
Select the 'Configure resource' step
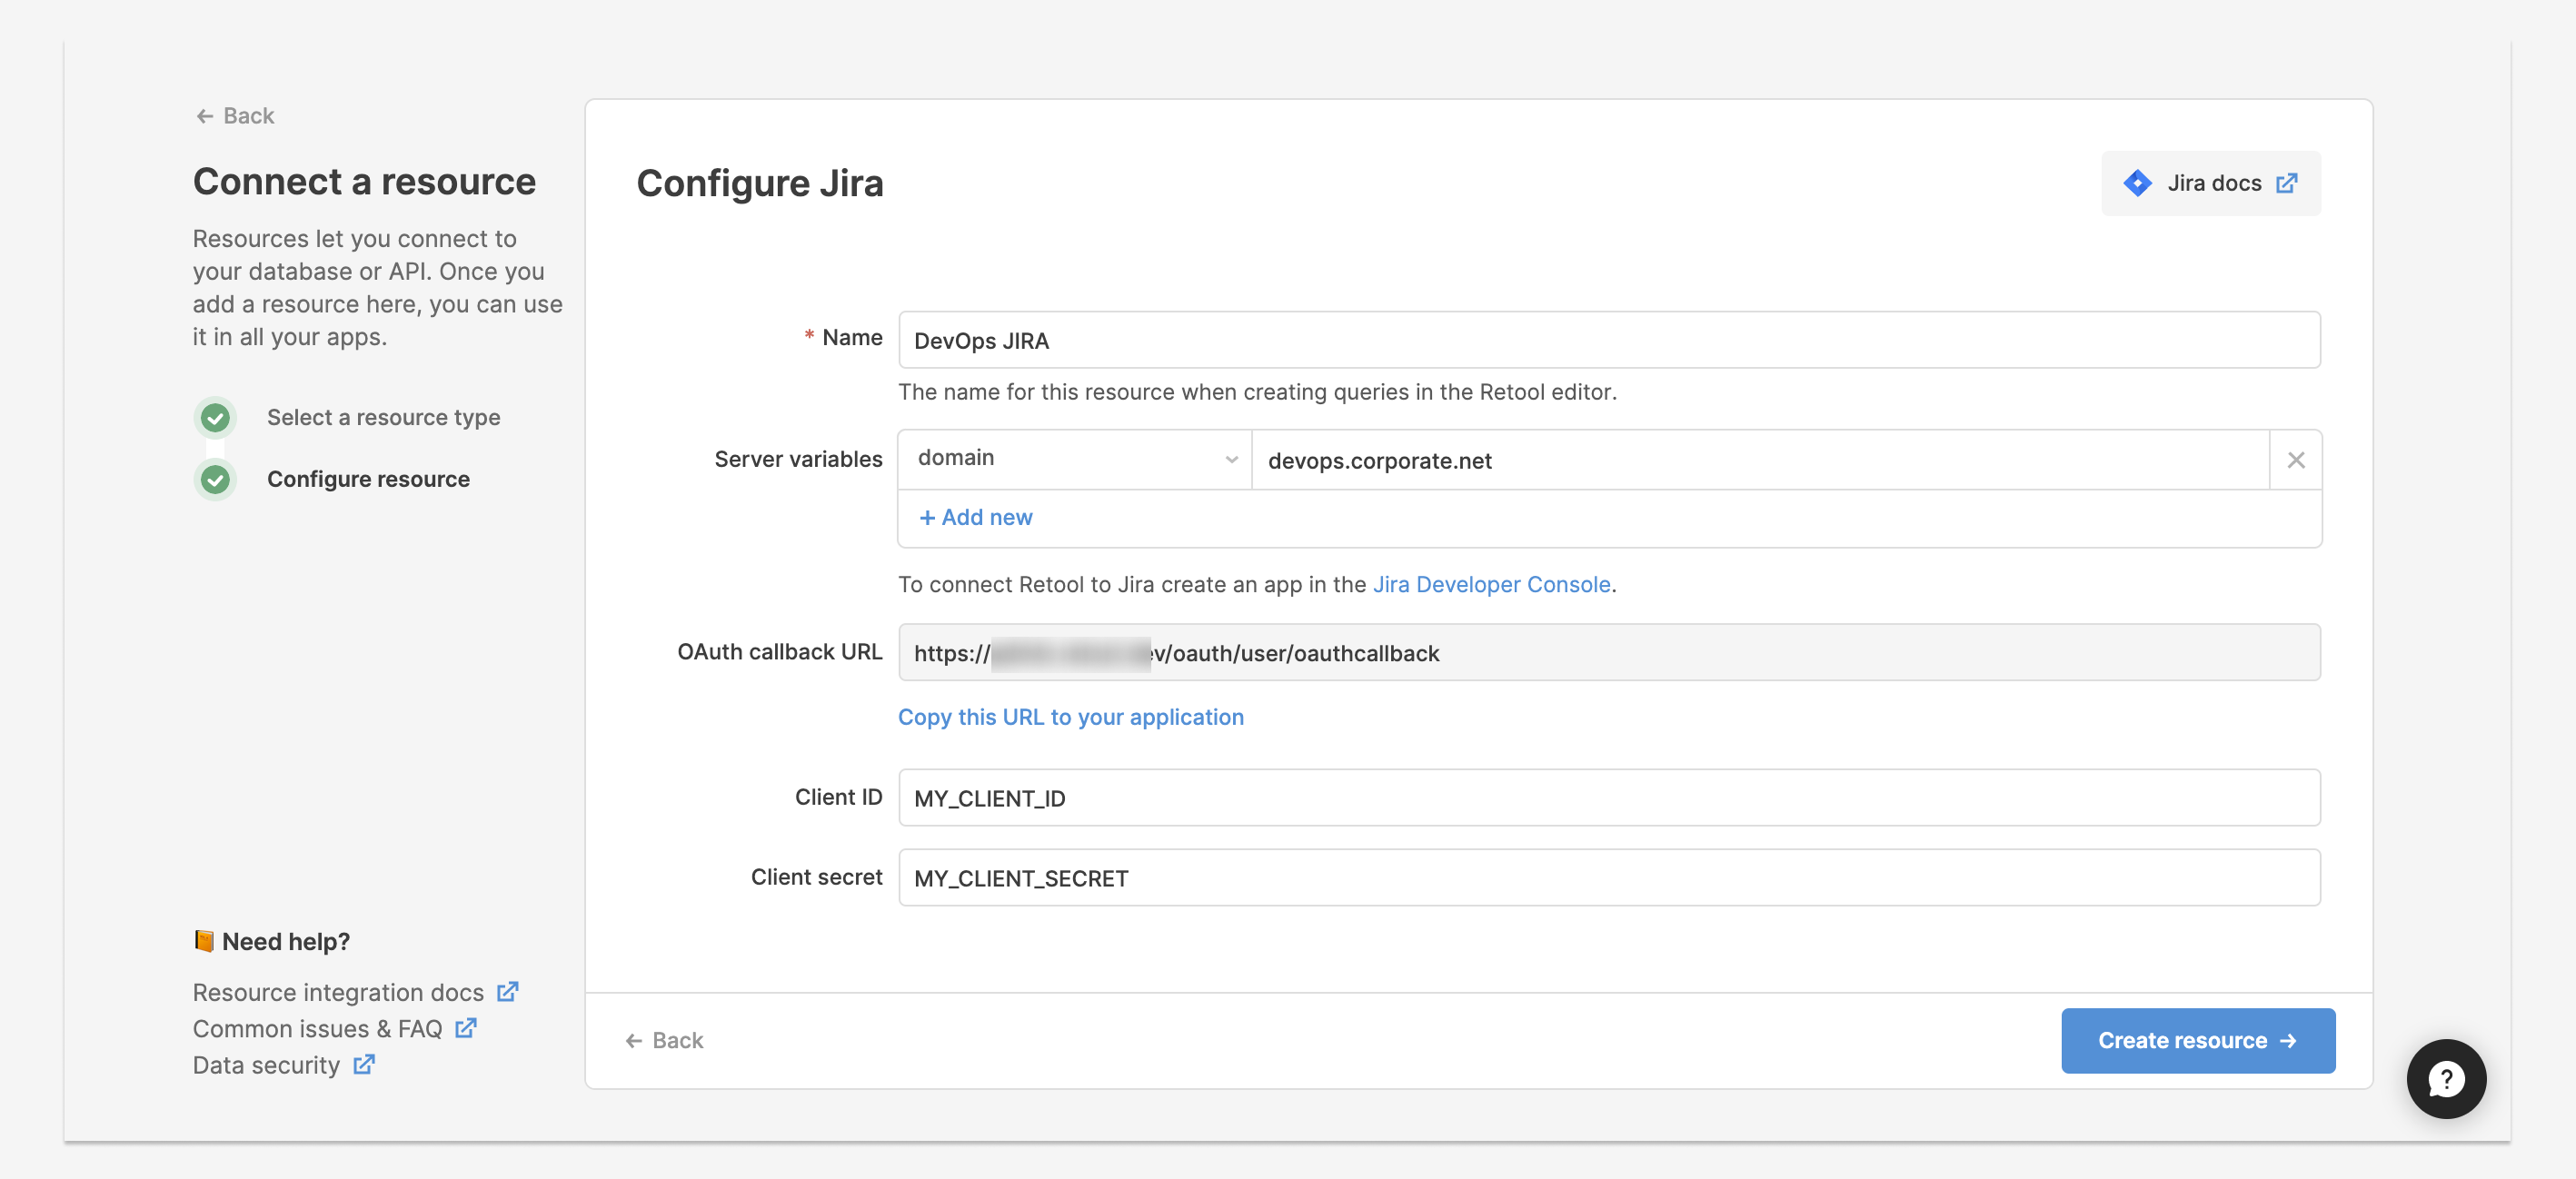coord(368,480)
